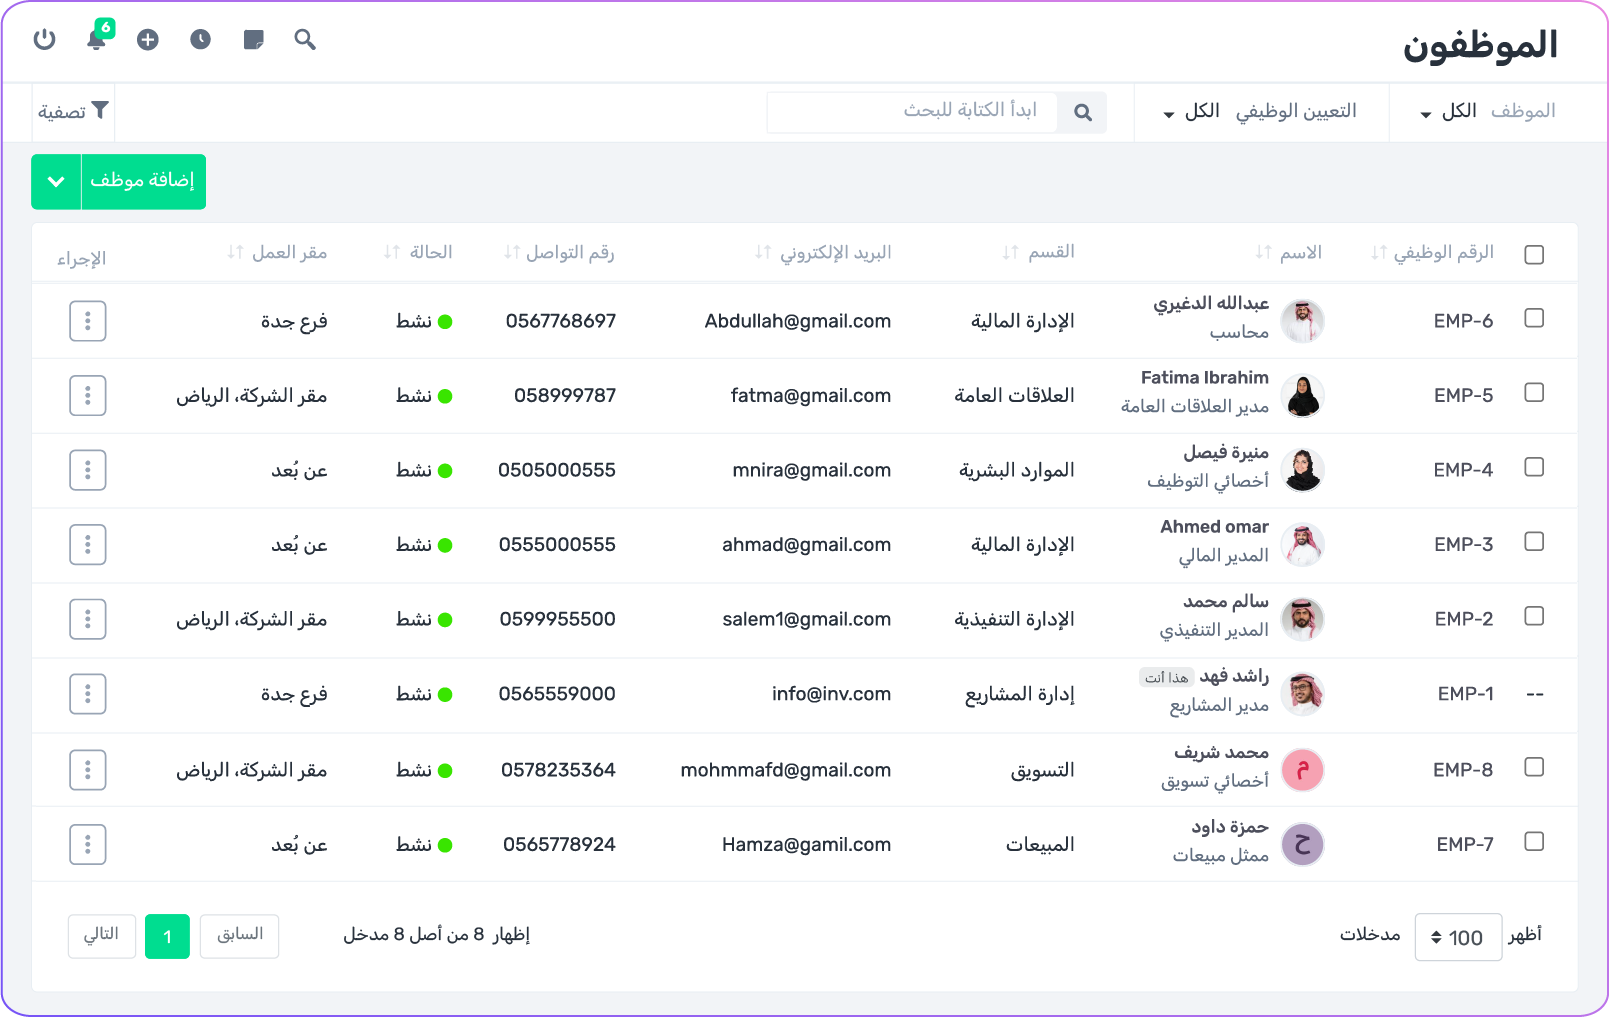The image size is (1609, 1017).
Task: Expand the arrow beside إضافة موظف
Action: (56, 182)
